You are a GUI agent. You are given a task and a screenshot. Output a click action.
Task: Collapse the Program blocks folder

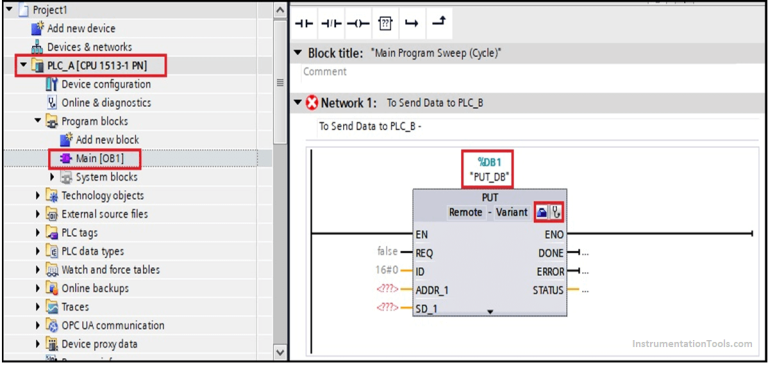pos(38,121)
